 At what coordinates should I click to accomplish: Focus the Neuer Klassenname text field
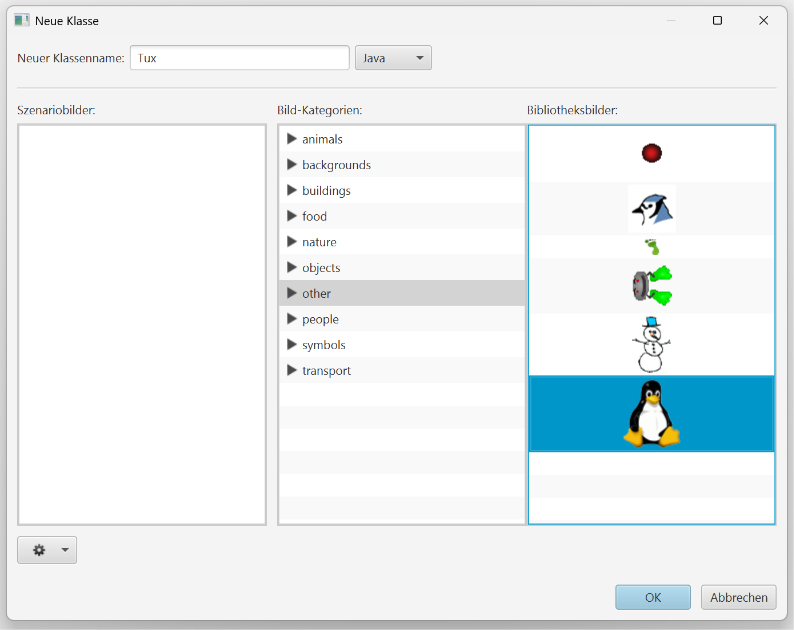[240, 58]
